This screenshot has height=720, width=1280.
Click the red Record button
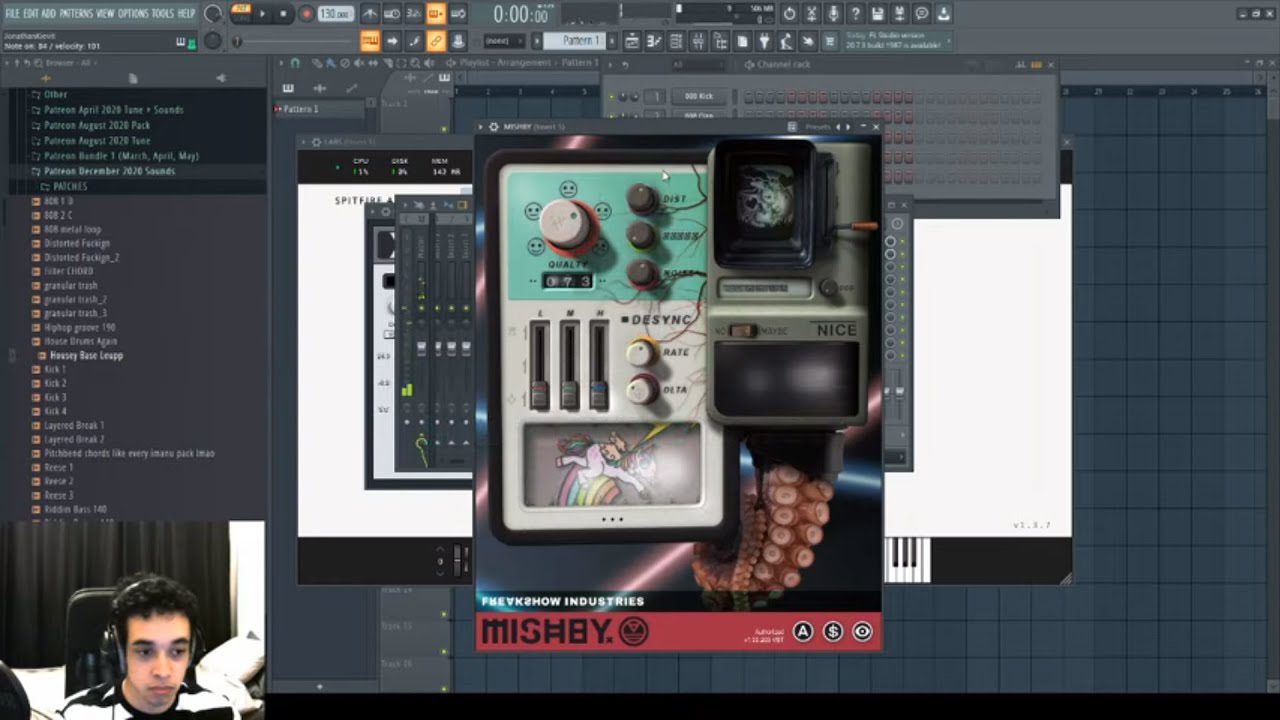307,14
